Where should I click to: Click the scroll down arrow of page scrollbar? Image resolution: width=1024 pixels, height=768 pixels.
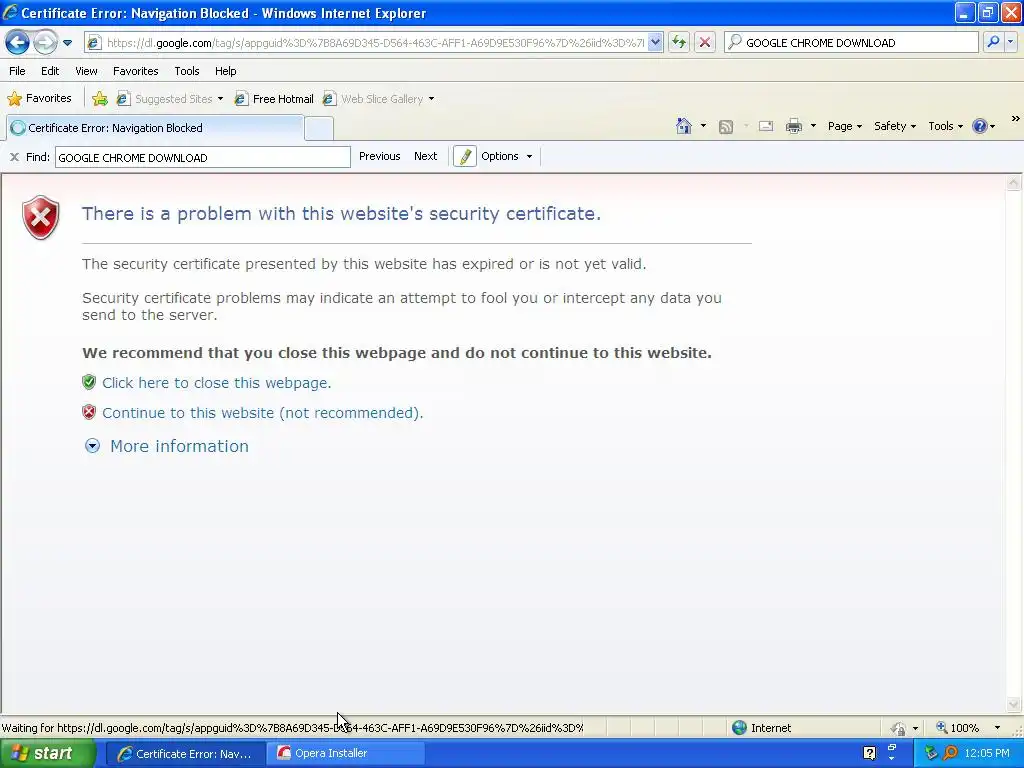pyautogui.click(x=1014, y=704)
